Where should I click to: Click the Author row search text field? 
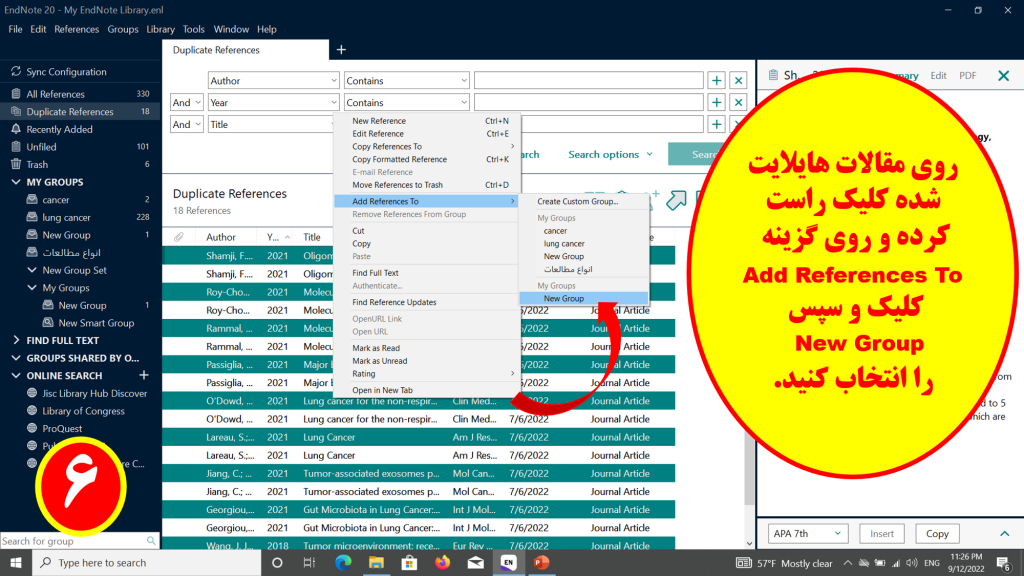[588, 81]
